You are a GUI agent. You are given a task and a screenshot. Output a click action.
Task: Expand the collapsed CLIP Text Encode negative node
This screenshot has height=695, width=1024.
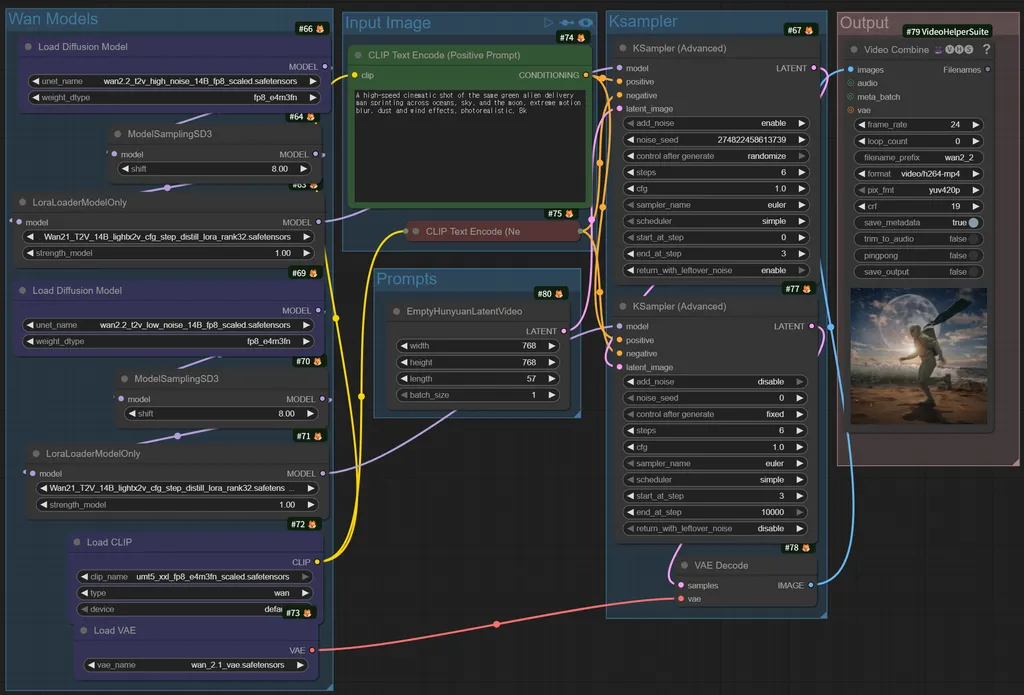(x=416, y=231)
